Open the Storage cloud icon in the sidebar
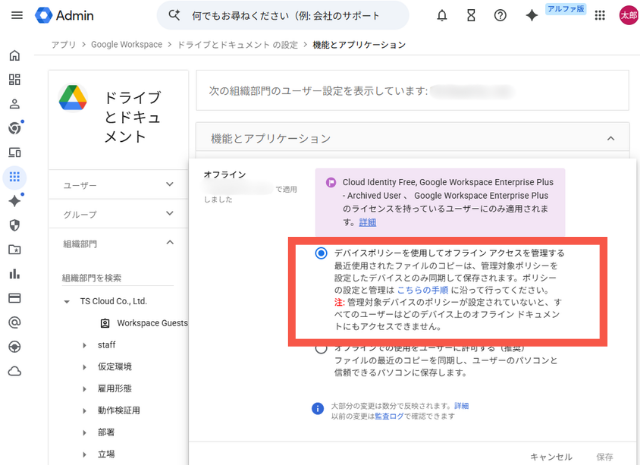The width and height of the screenshot is (640, 465). tap(15, 371)
